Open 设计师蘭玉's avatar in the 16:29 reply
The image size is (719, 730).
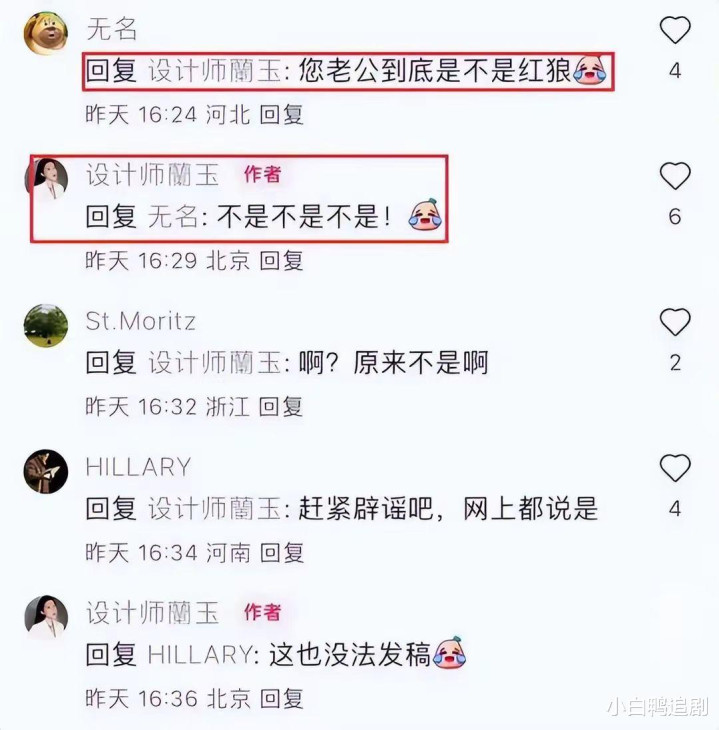[x=47, y=179]
